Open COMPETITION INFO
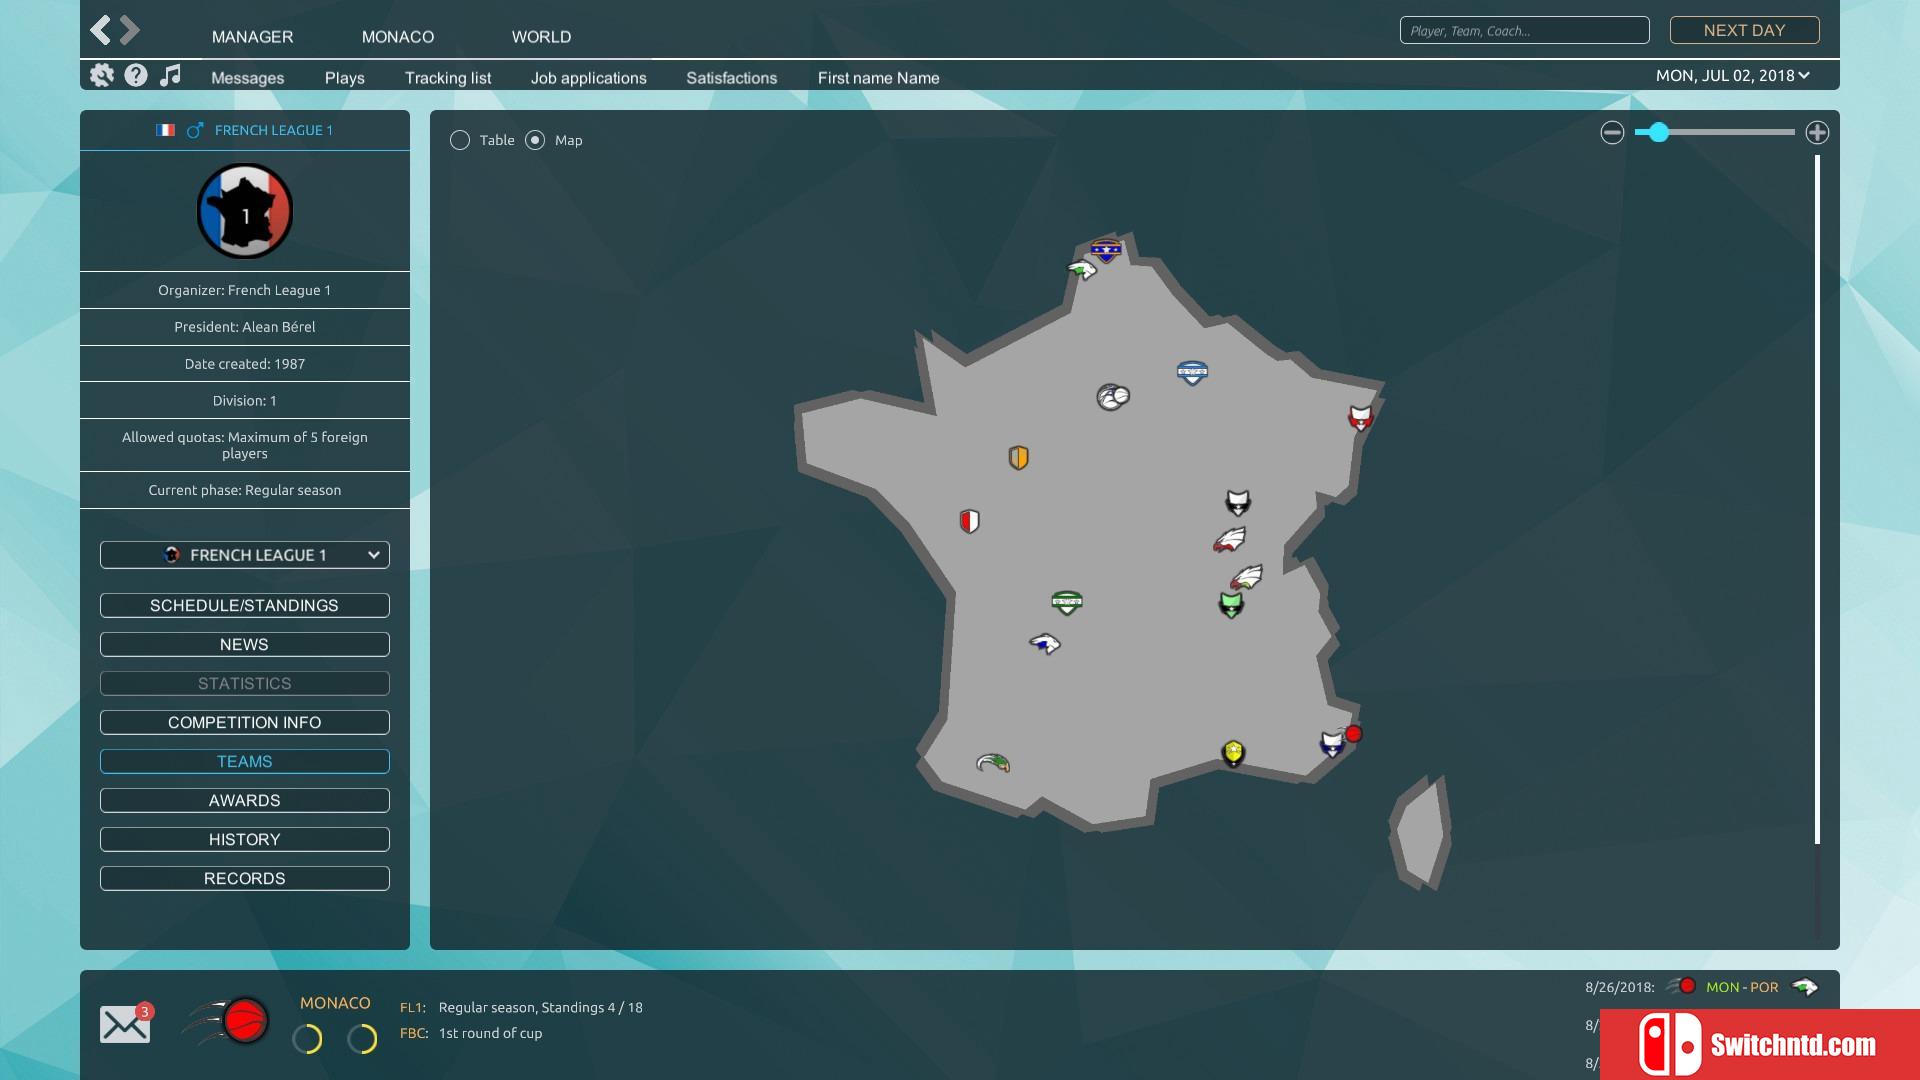This screenshot has height=1080, width=1920. point(245,722)
